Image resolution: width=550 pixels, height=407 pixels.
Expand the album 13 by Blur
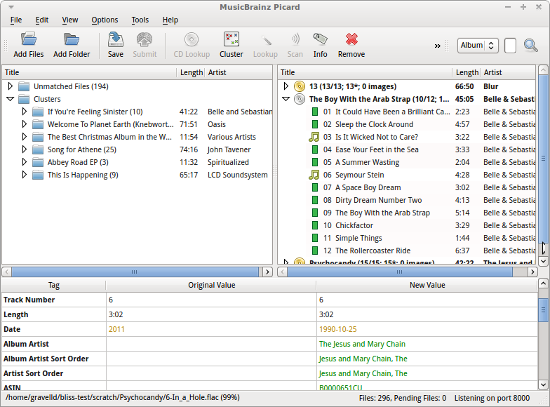click(286, 86)
